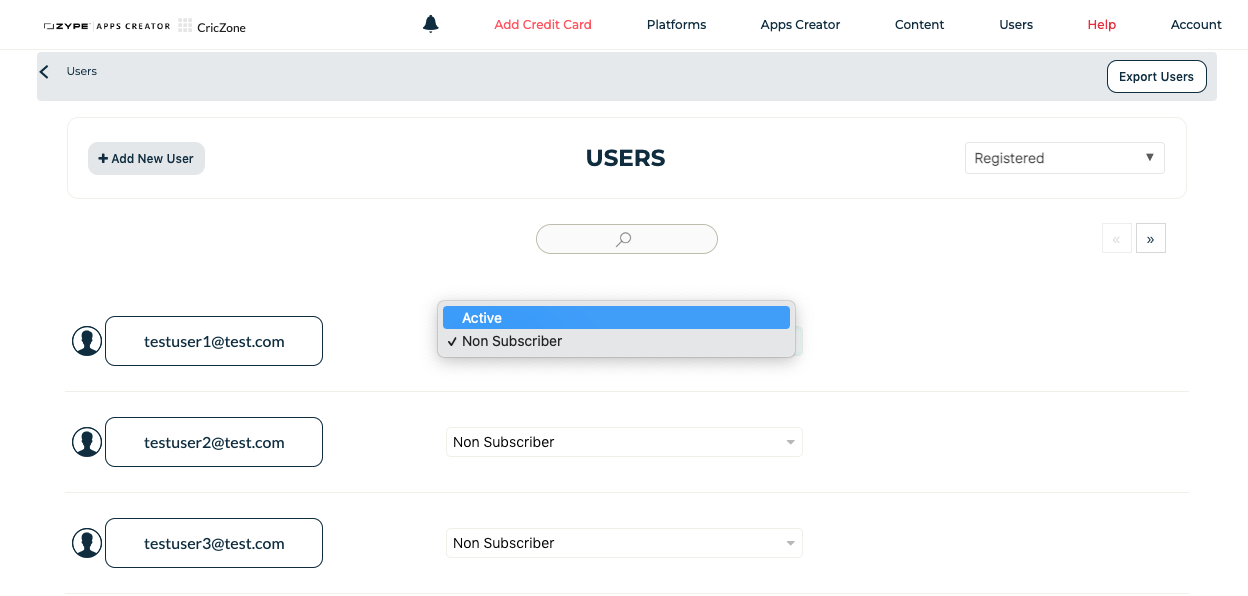The height and width of the screenshot is (596, 1248).
Task: Open the Users menu item
Action: [1016, 24]
